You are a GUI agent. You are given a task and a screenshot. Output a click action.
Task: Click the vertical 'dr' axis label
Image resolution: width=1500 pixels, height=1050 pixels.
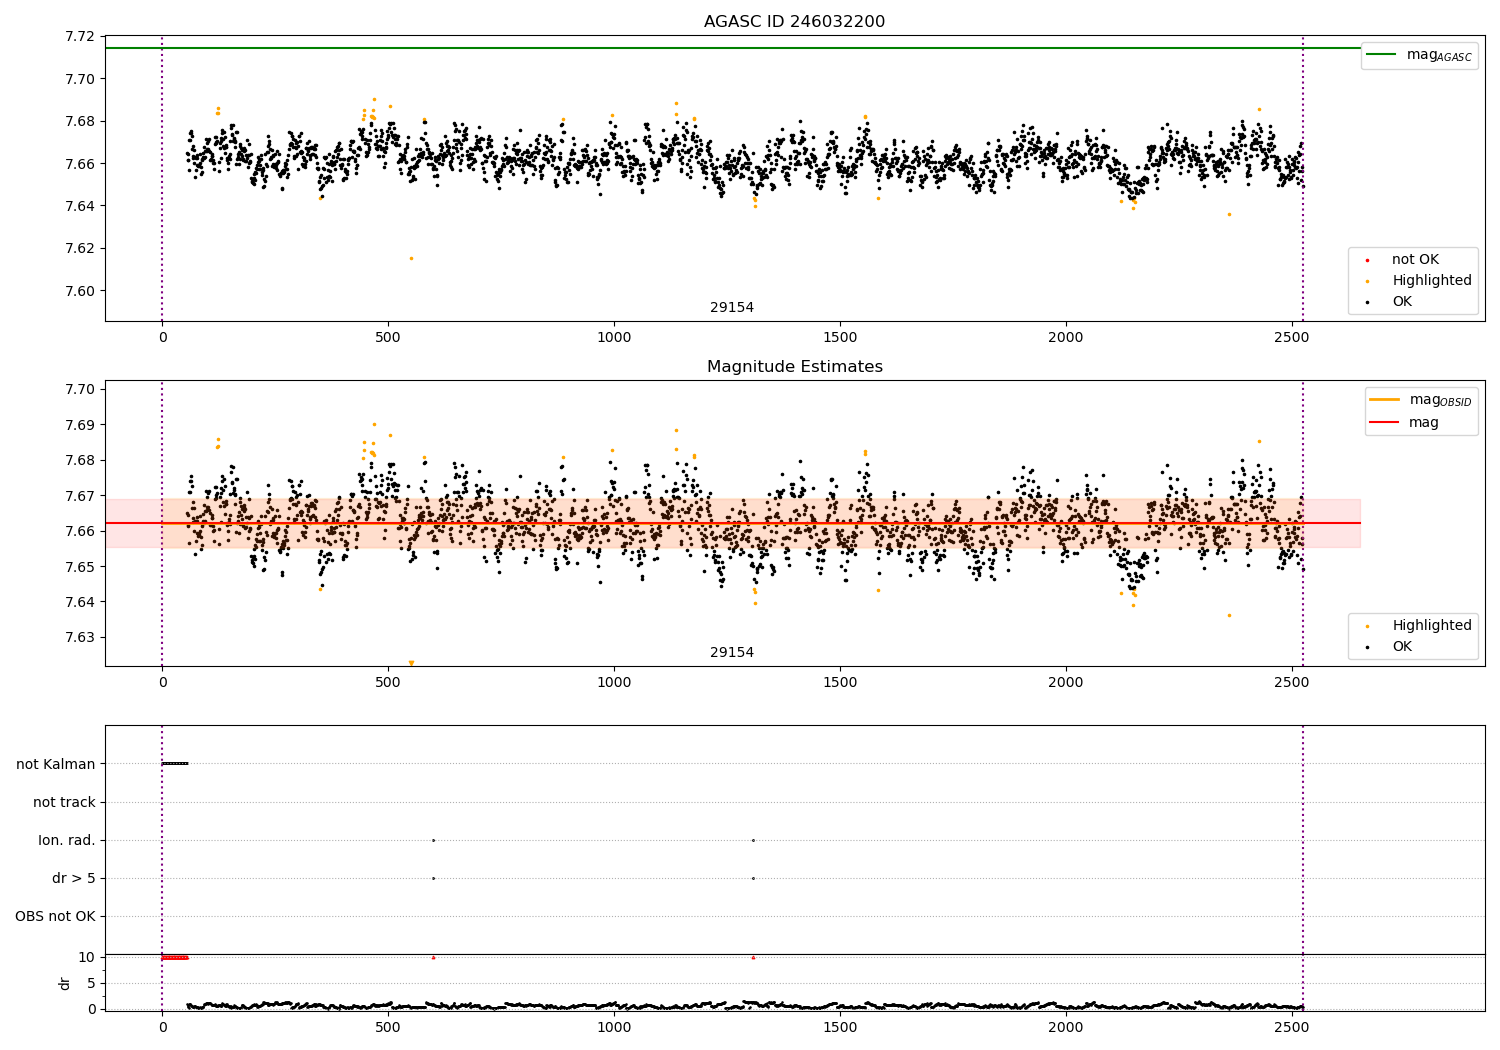[65, 983]
